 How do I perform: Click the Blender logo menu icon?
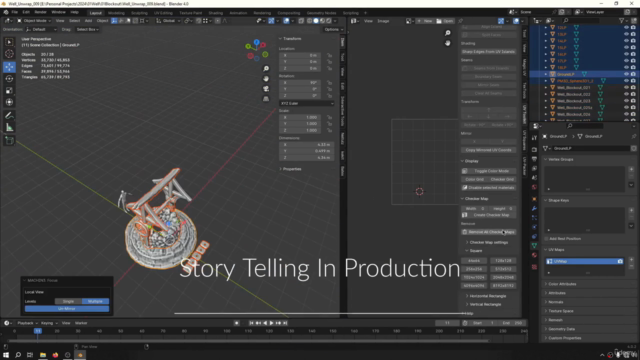click(6, 12)
